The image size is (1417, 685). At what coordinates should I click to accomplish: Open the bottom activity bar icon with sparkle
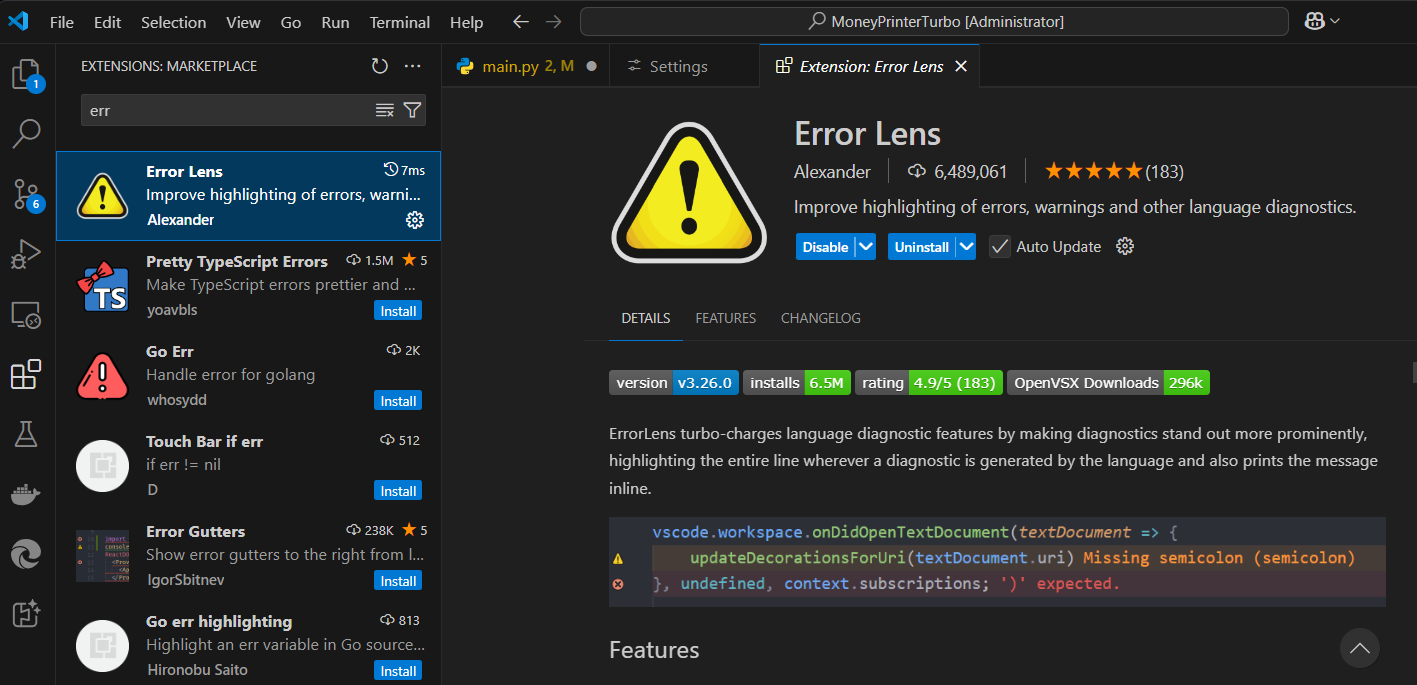click(x=26, y=614)
